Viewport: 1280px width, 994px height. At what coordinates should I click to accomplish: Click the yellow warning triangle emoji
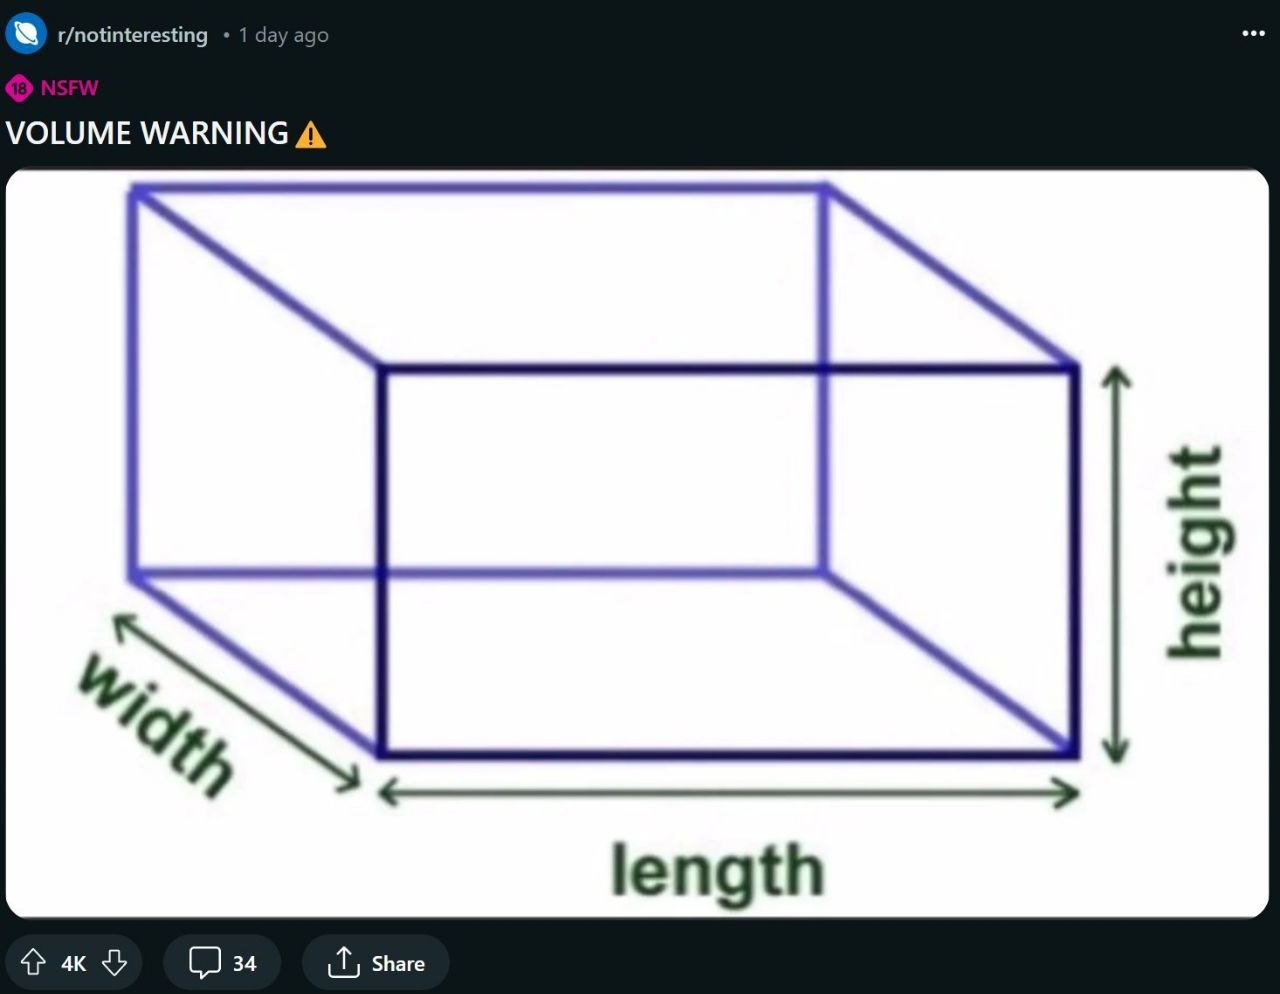[311, 134]
